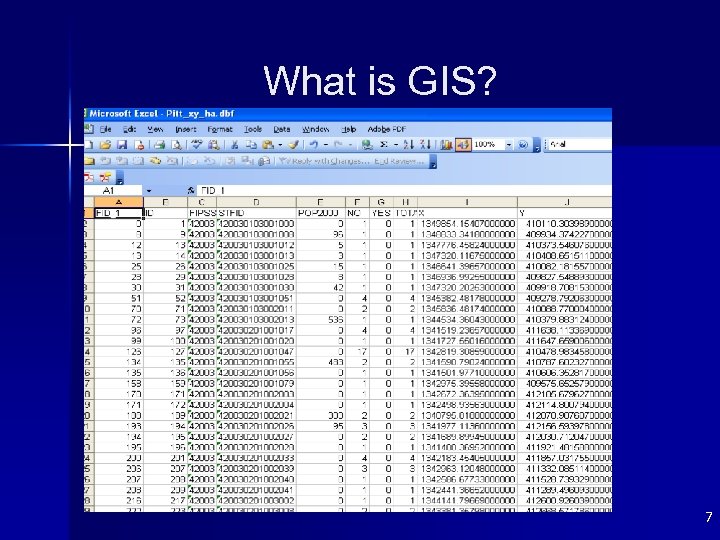Select column I header
This screenshot has width=720, height=540.
(x=467, y=202)
